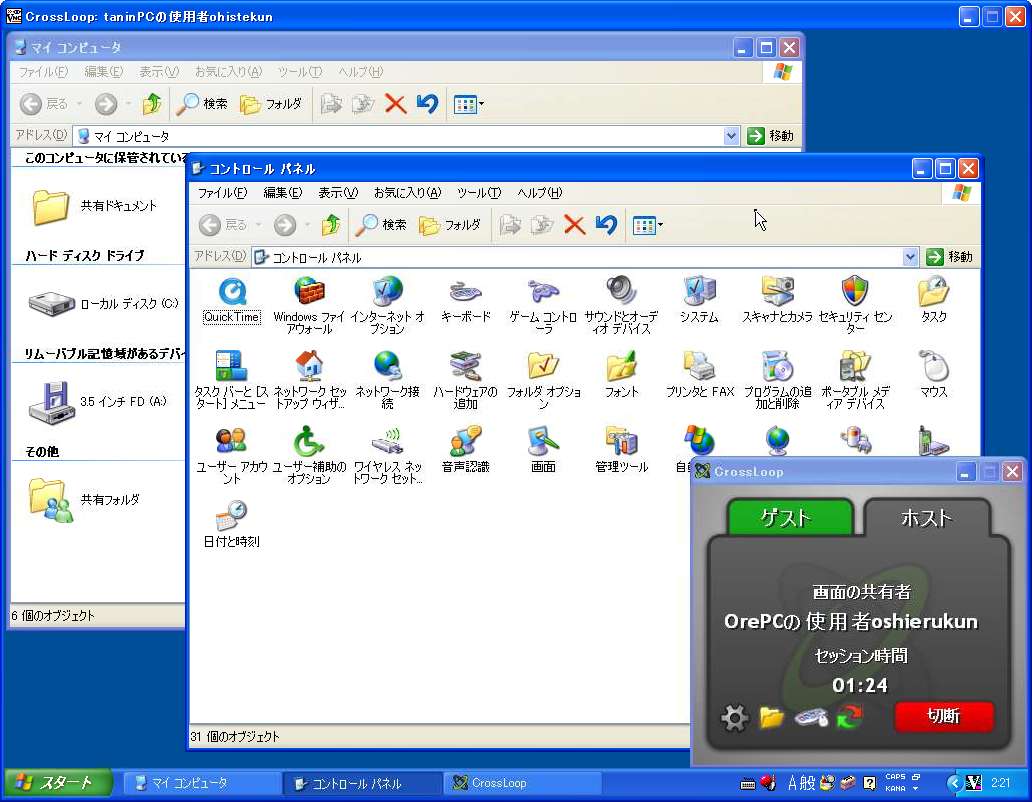
Task: Open 日付と時刻 icon
Action: tap(232, 516)
